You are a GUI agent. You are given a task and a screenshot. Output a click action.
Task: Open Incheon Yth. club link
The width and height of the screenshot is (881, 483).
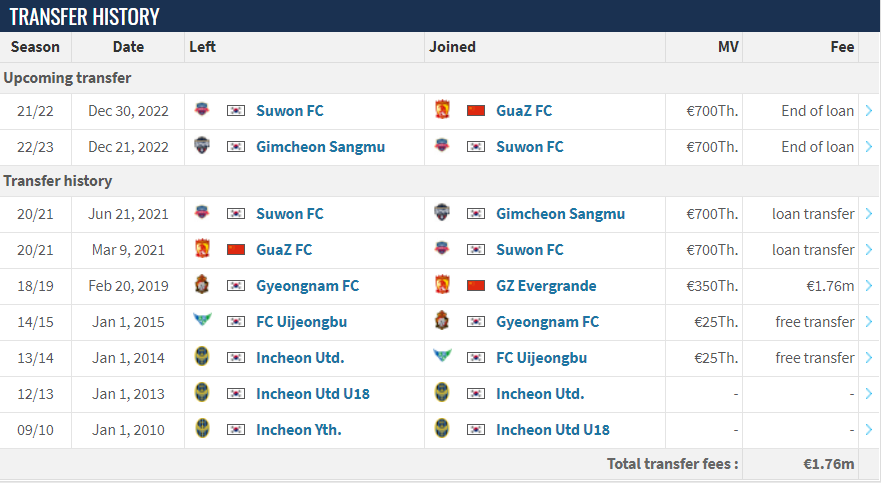coord(299,430)
